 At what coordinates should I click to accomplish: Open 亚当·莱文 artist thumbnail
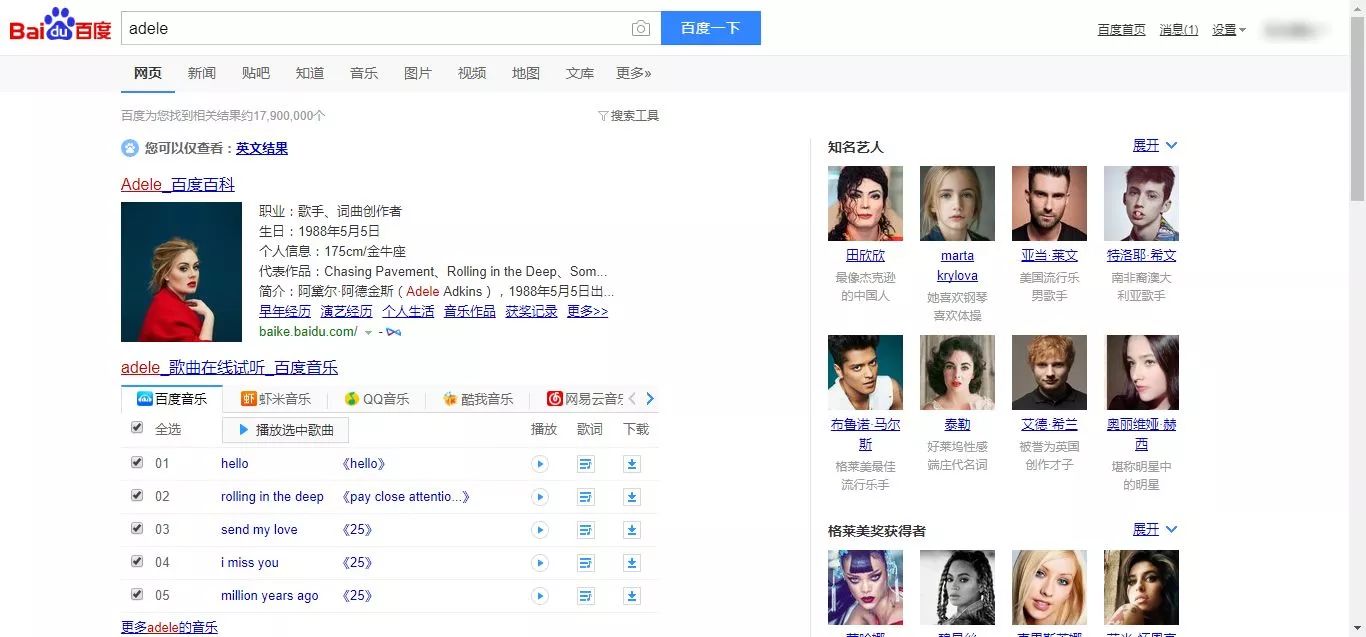click(1049, 203)
